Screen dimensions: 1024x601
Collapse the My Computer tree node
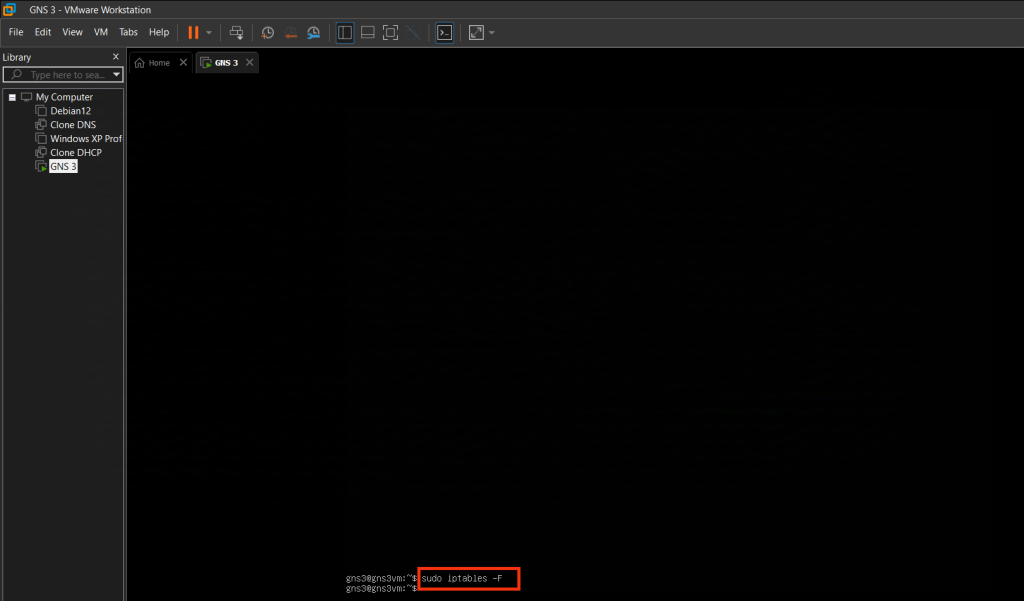pyautogui.click(x=12, y=97)
